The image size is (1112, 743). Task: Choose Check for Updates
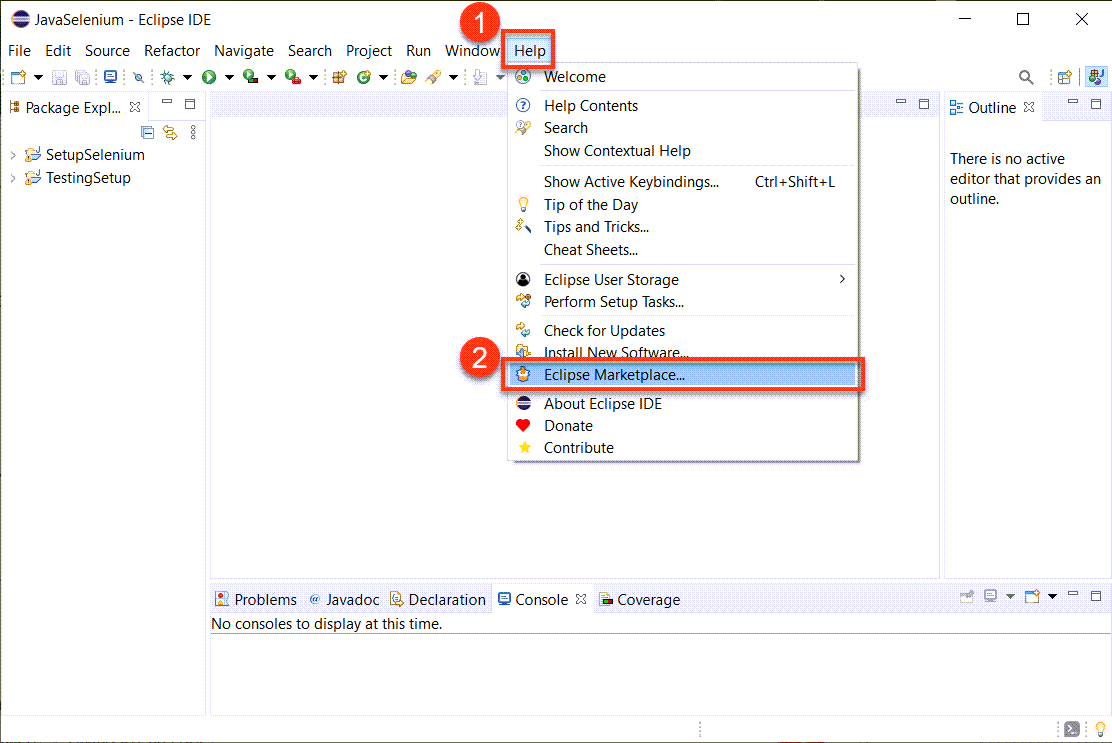coord(684,331)
